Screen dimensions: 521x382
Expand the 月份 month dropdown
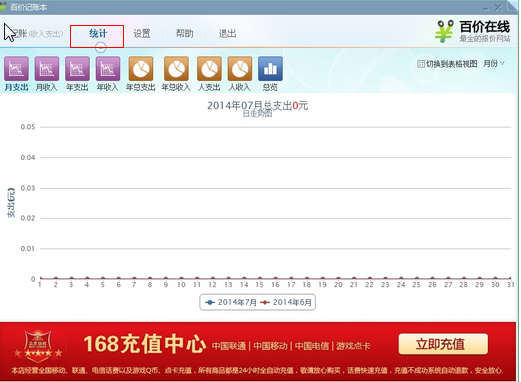(x=494, y=63)
